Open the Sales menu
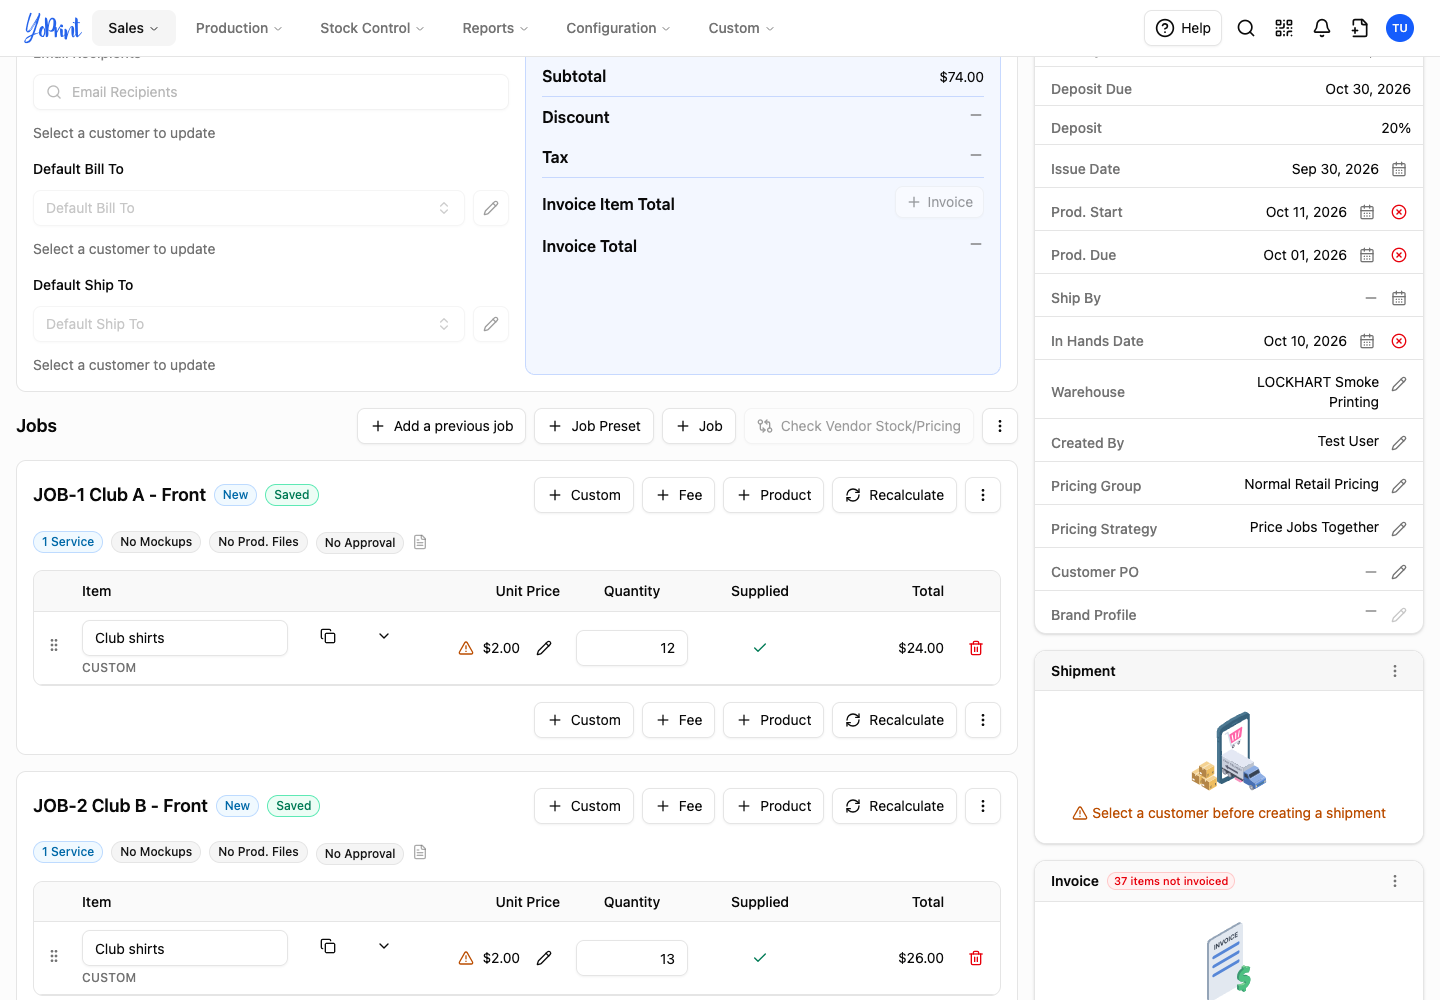This screenshot has height=1000, width=1440. tap(134, 28)
